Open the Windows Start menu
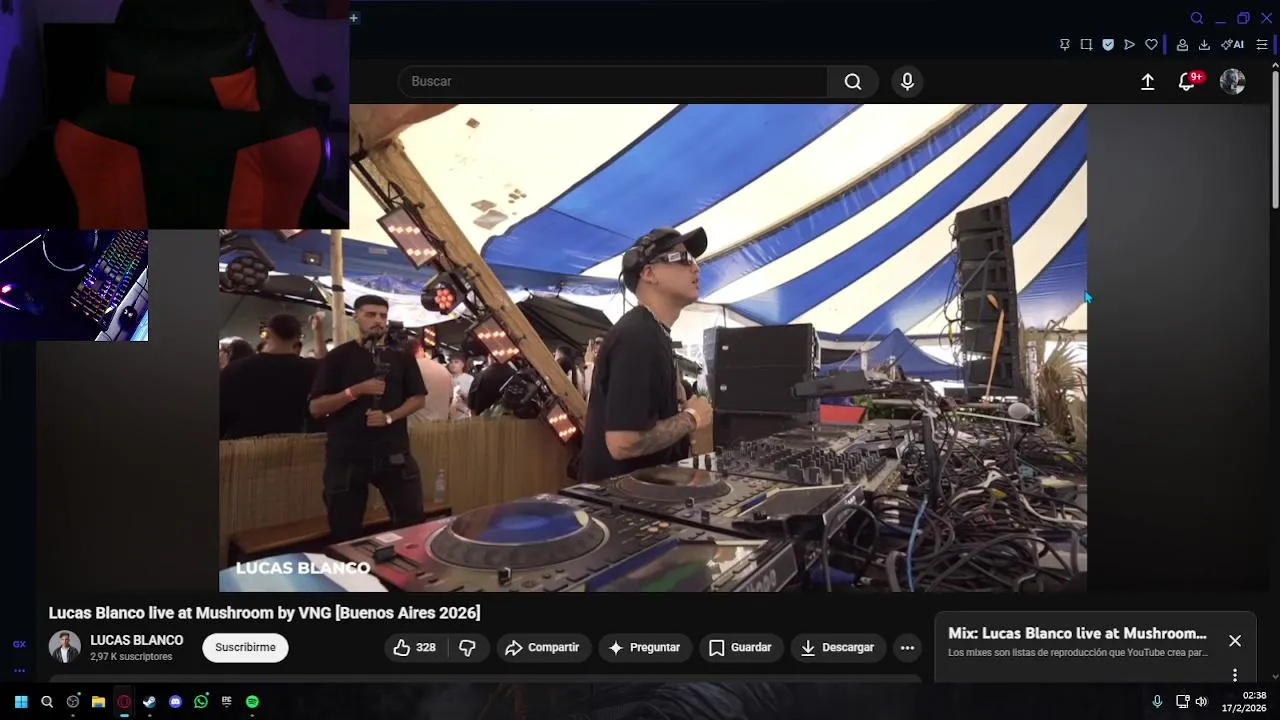This screenshot has width=1280, height=720. point(21,702)
